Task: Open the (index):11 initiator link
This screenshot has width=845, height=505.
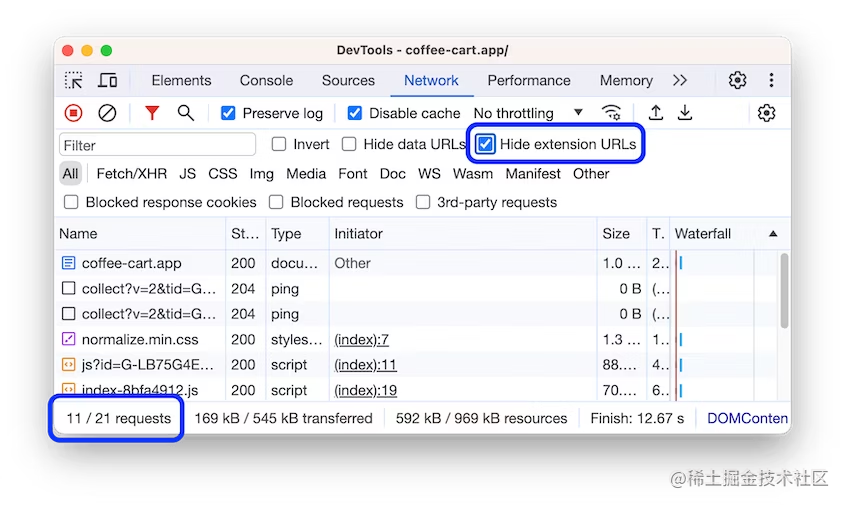Action: [365, 365]
